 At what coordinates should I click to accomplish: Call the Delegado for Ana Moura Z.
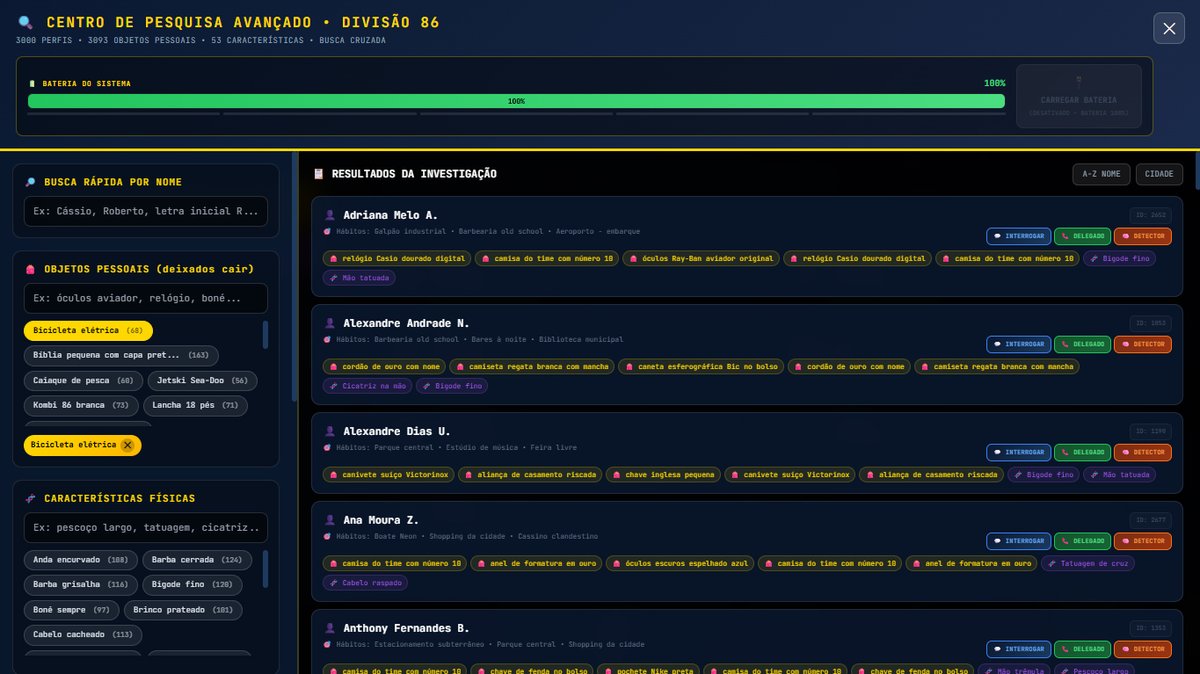point(1082,541)
